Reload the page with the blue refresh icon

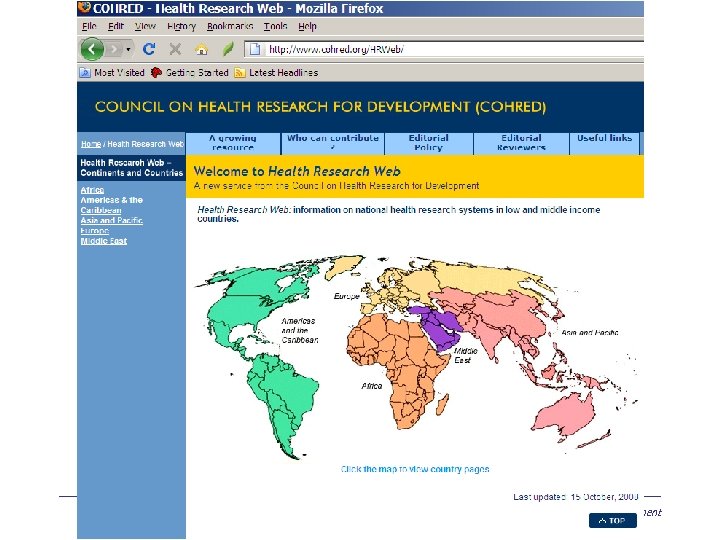pos(149,49)
